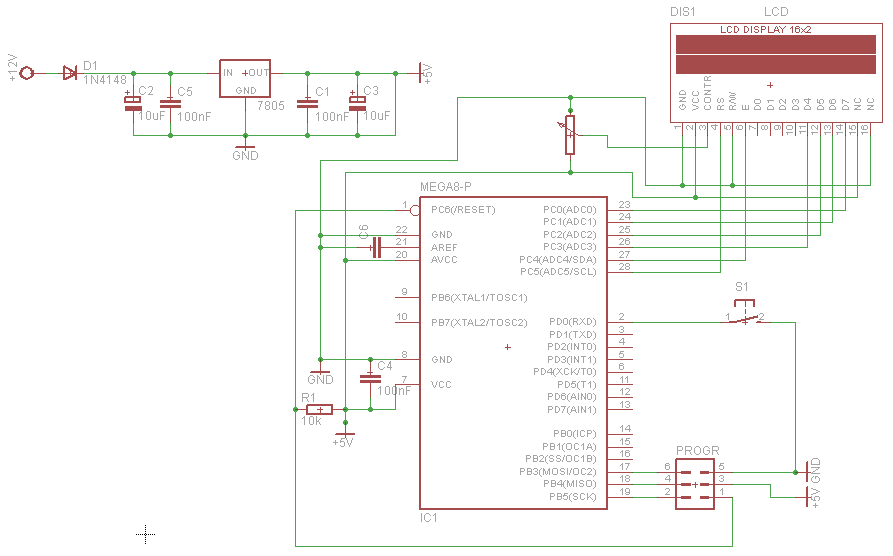Click the PB4(MISO) pin label
The height and width of the screenshot is (556, 893).
(x=570, y=484)
